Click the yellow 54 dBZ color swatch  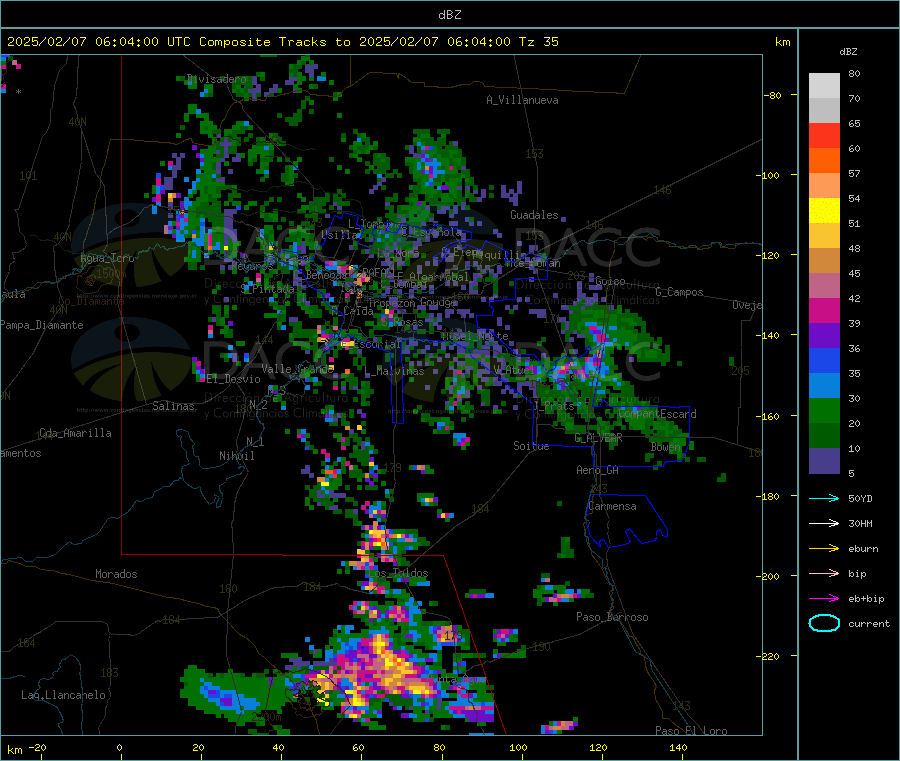click(824, 210)
